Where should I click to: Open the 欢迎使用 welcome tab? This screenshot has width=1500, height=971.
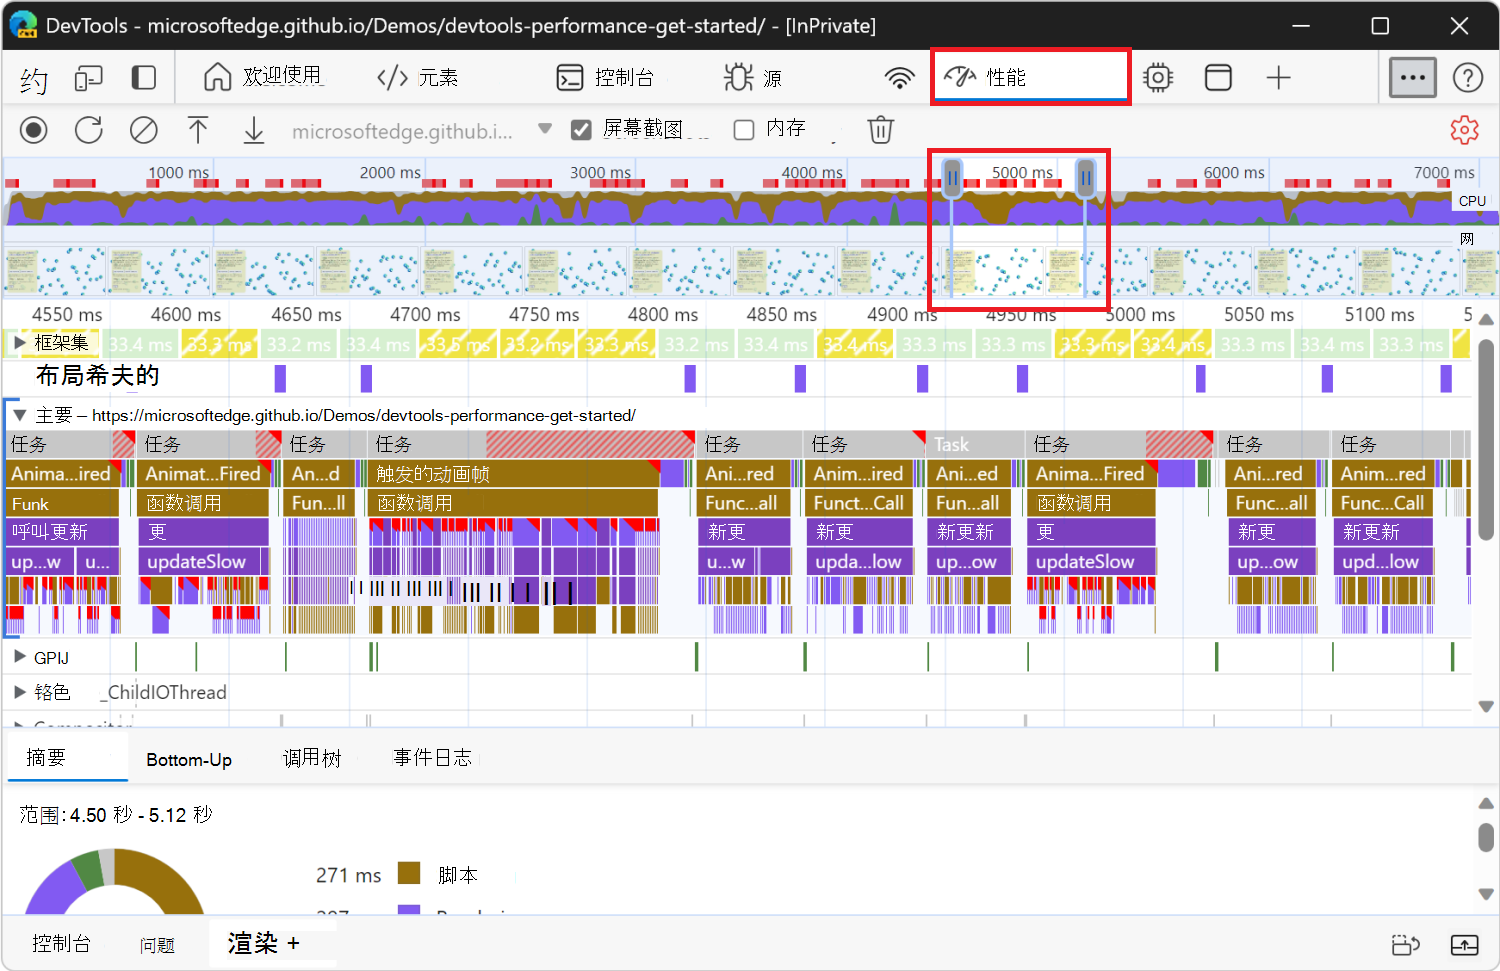263,77
